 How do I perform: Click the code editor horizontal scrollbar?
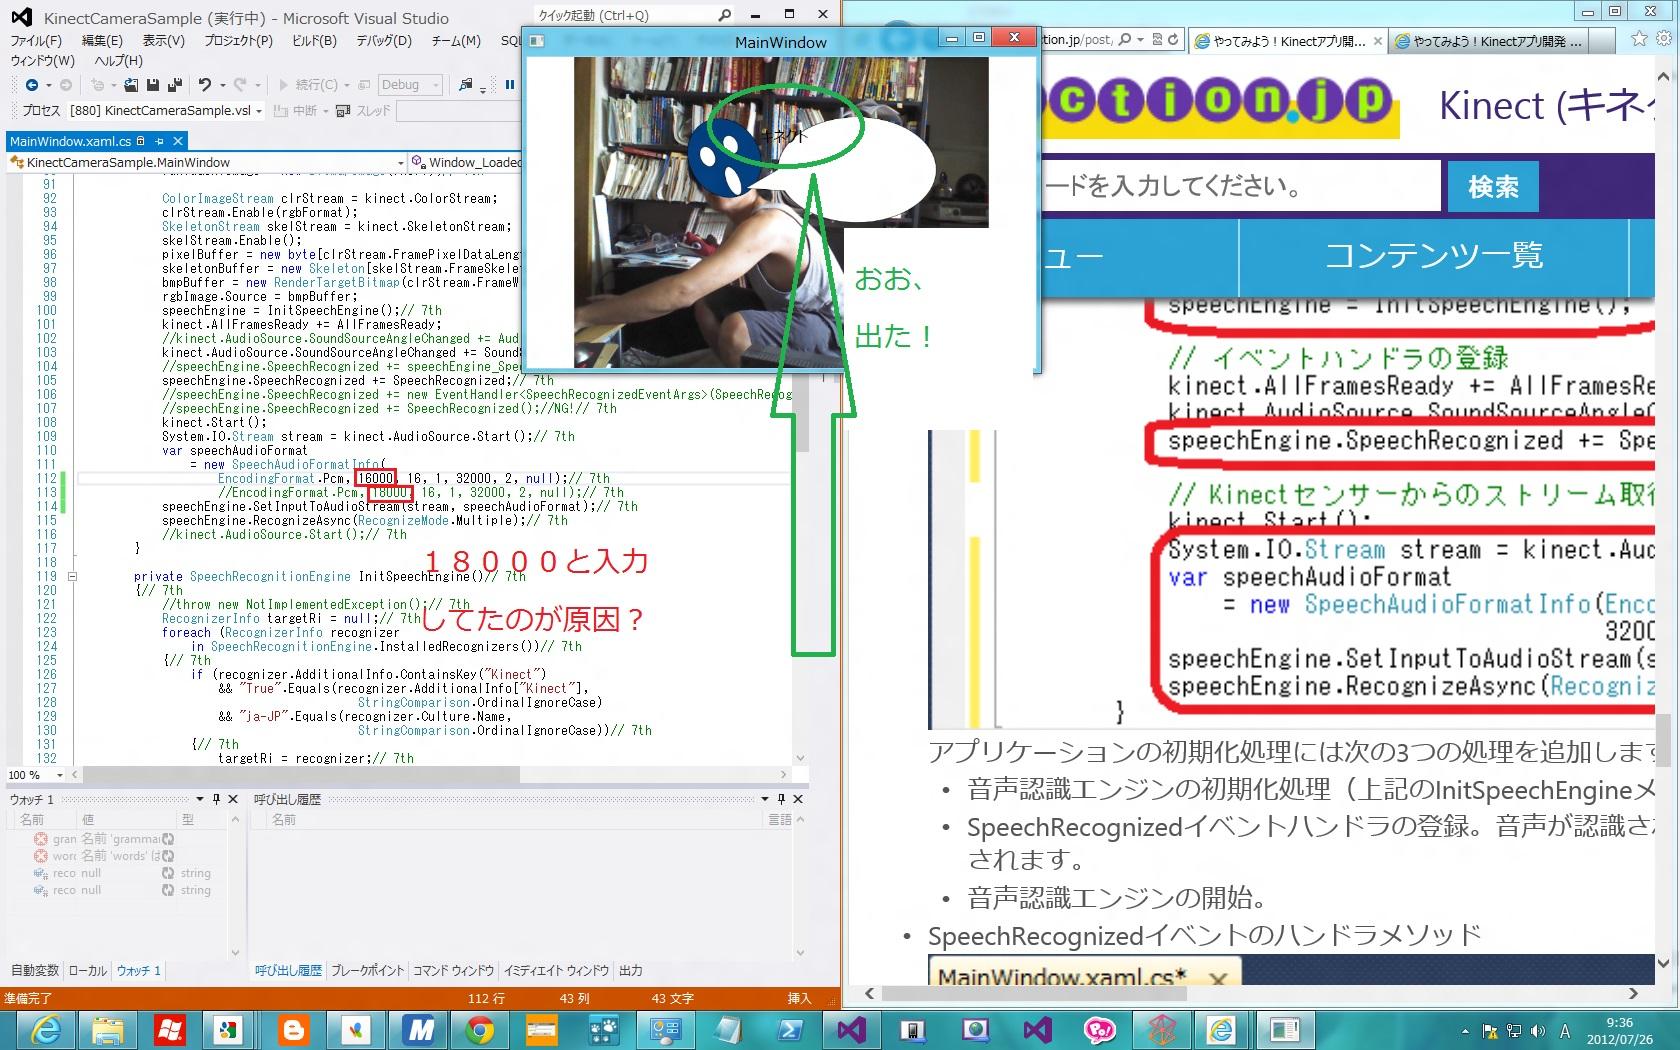(430, 774)
